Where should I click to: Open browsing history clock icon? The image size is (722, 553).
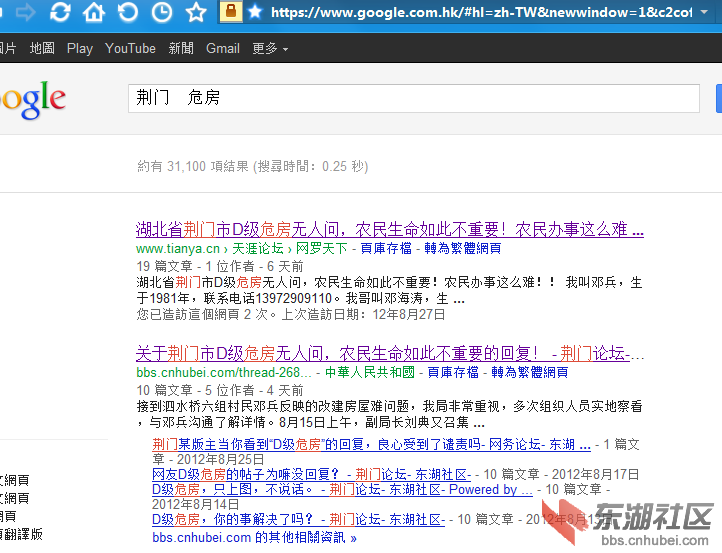click(x=162, y=12)
